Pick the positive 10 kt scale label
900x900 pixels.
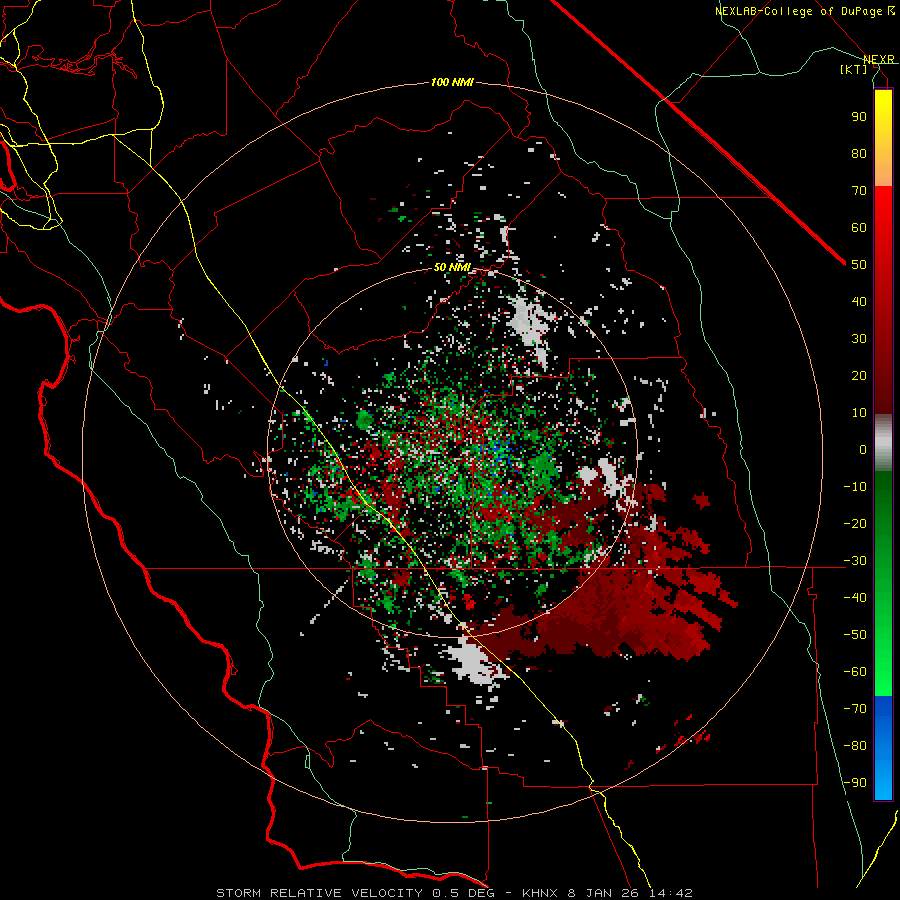pyautogui.click(x=859, y=413)
